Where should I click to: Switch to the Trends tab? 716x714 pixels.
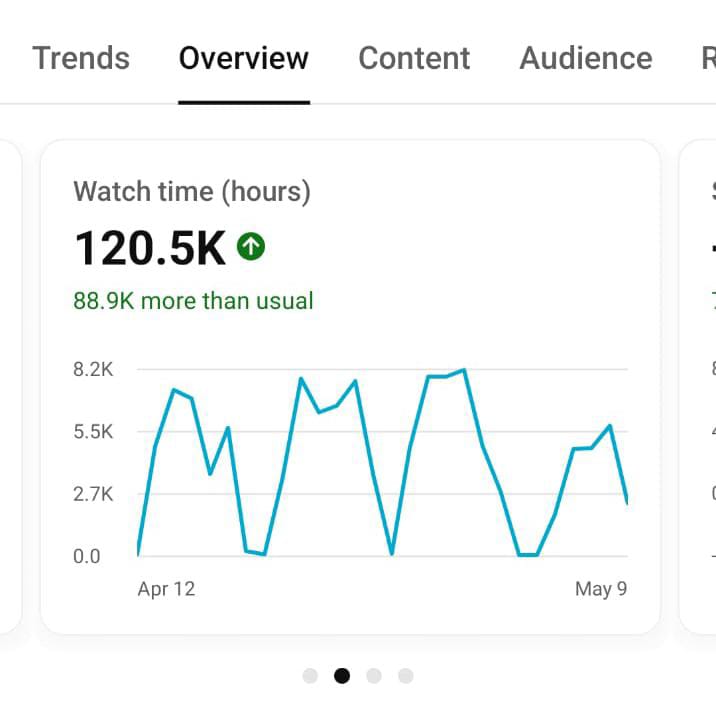click(81, 58)
